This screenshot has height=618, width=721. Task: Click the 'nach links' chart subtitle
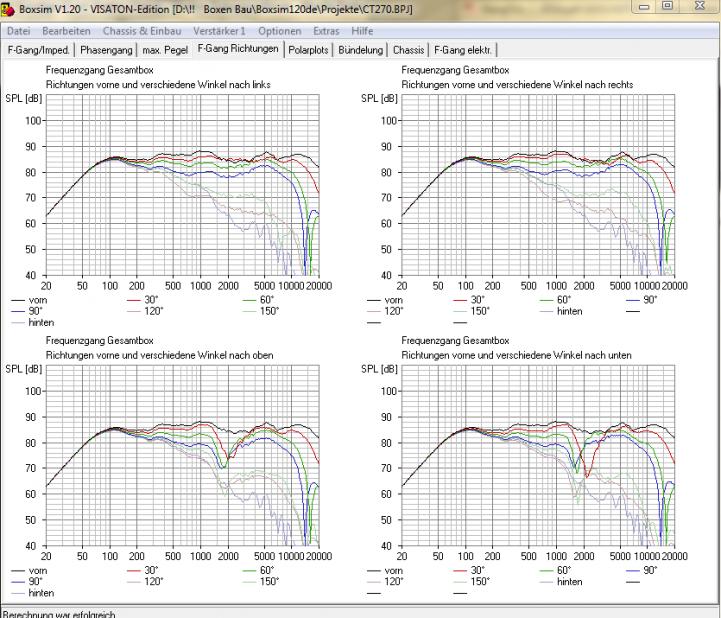point(158,85)
